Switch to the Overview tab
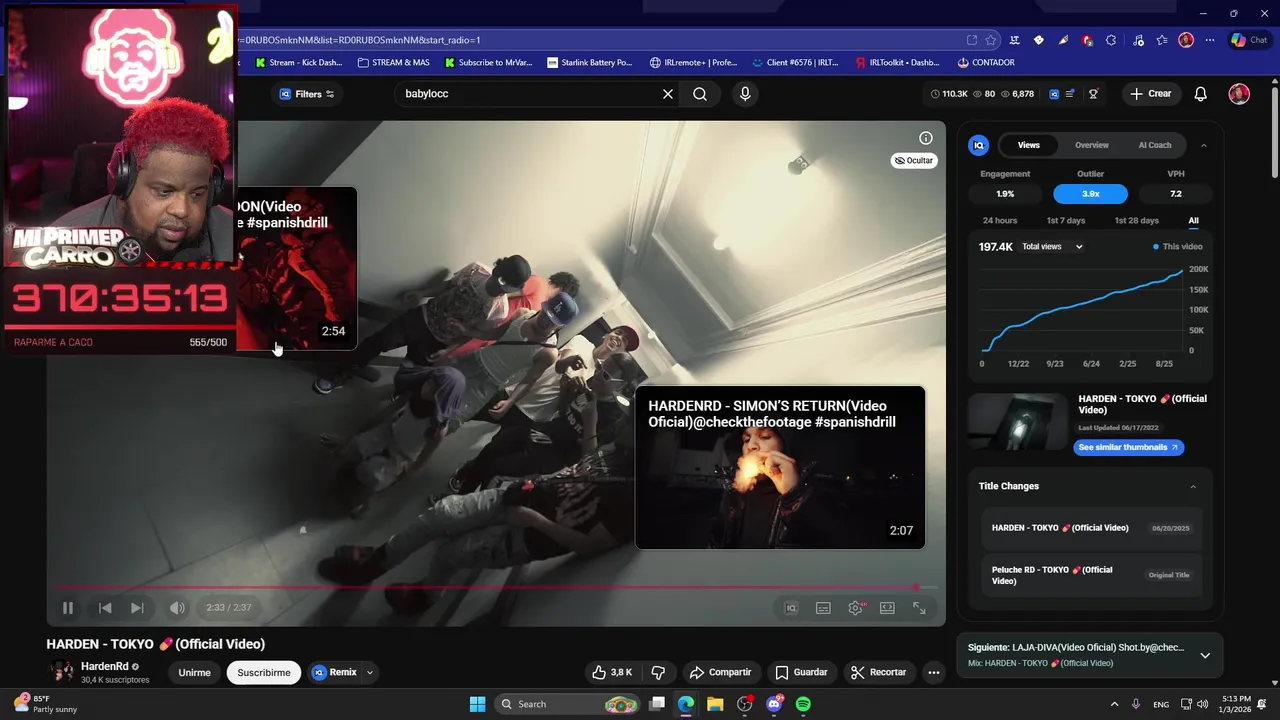The image size is (1280, 720). [x=1092, y=145]
